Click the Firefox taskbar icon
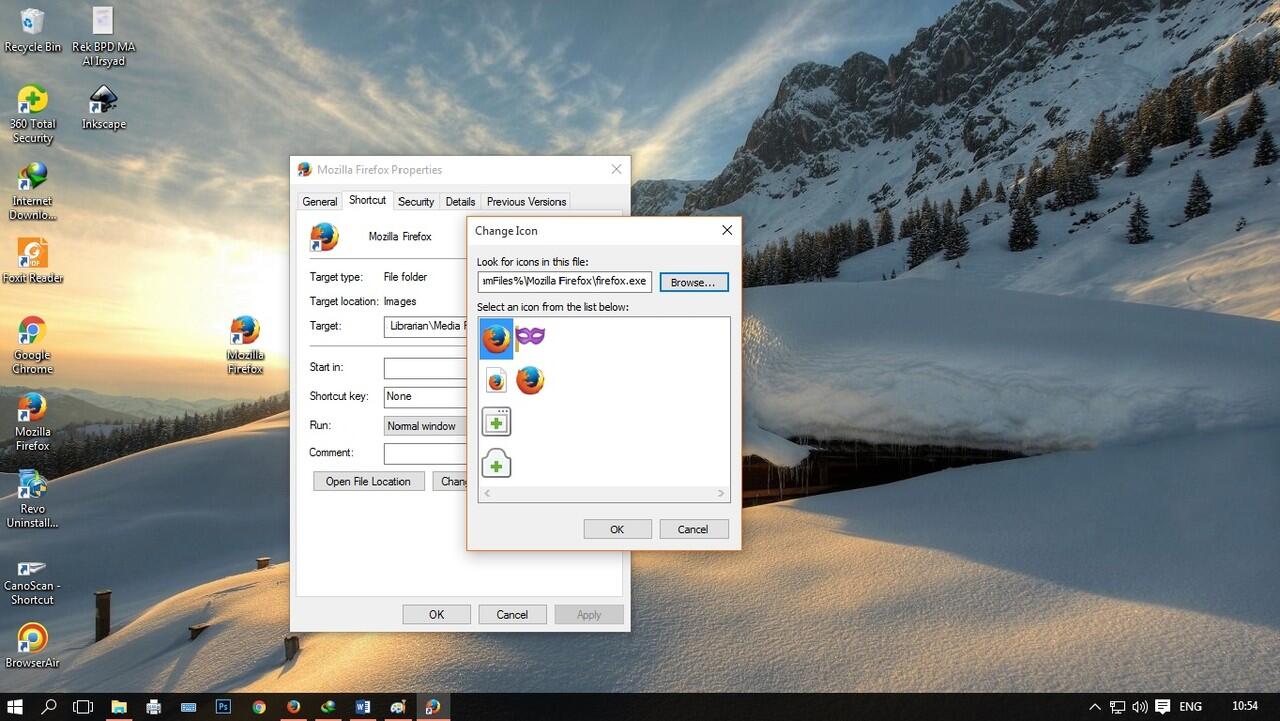This screenshot has height=721, width=1280. point(293,706)
